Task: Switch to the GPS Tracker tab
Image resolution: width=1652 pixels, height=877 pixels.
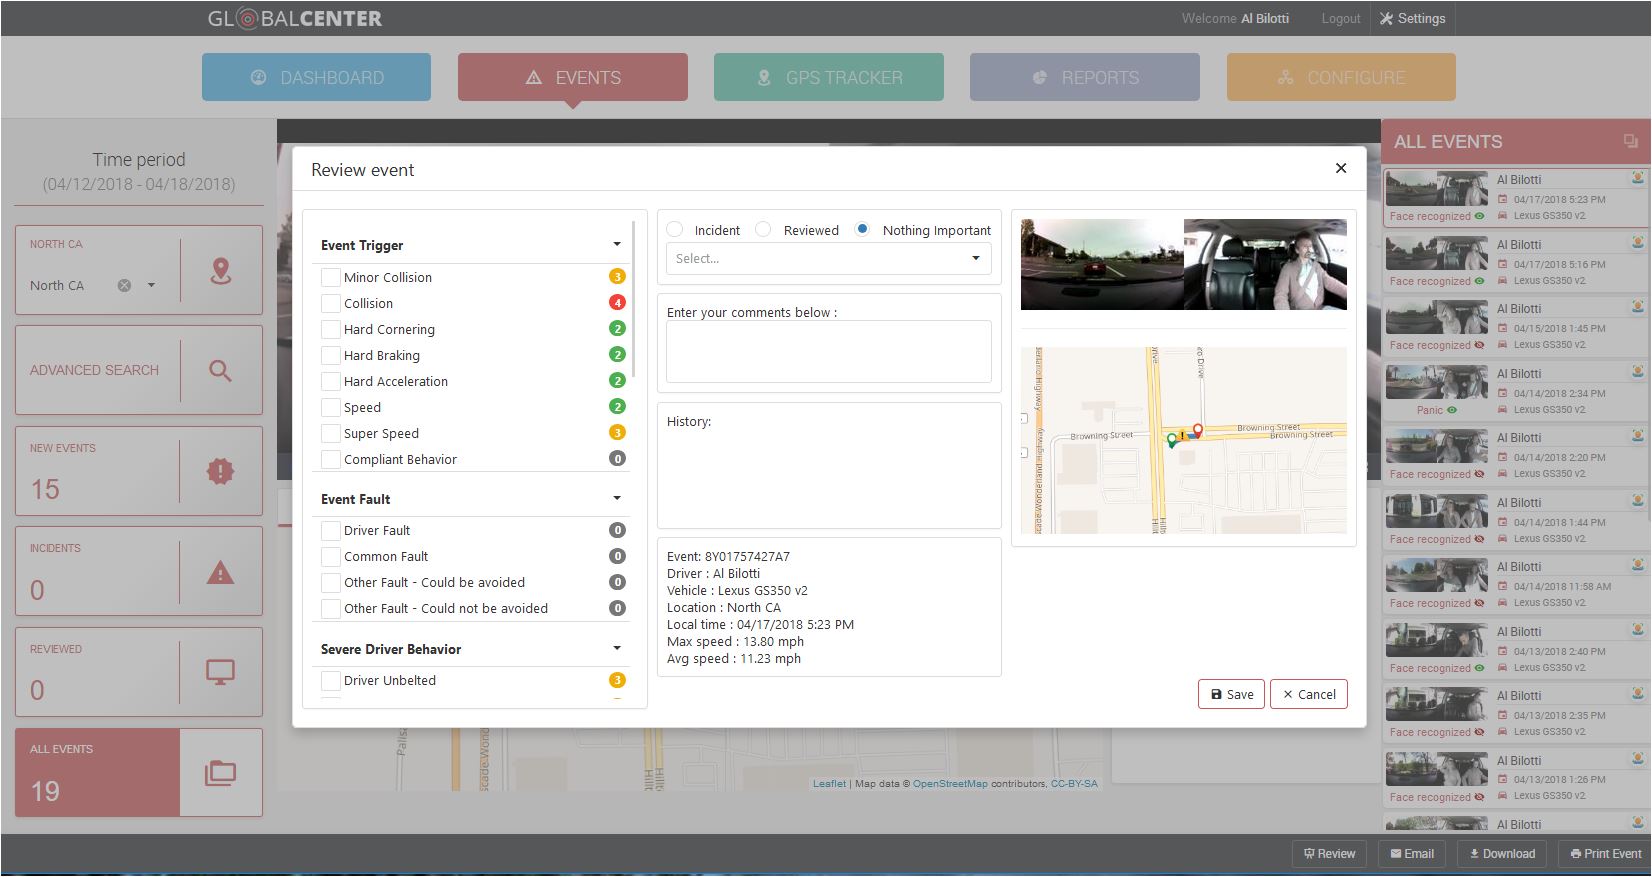Action: [x=829, y=77]
